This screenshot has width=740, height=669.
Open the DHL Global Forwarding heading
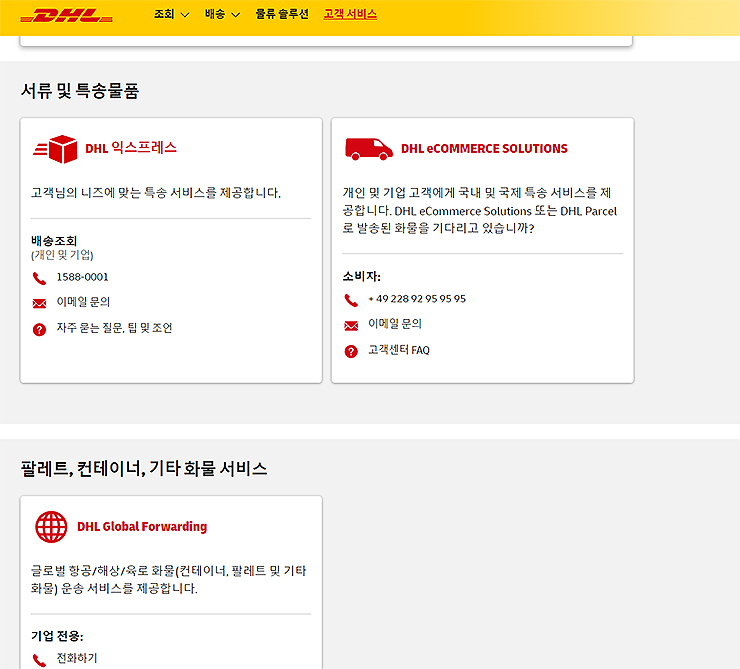[x=142, y=527]
